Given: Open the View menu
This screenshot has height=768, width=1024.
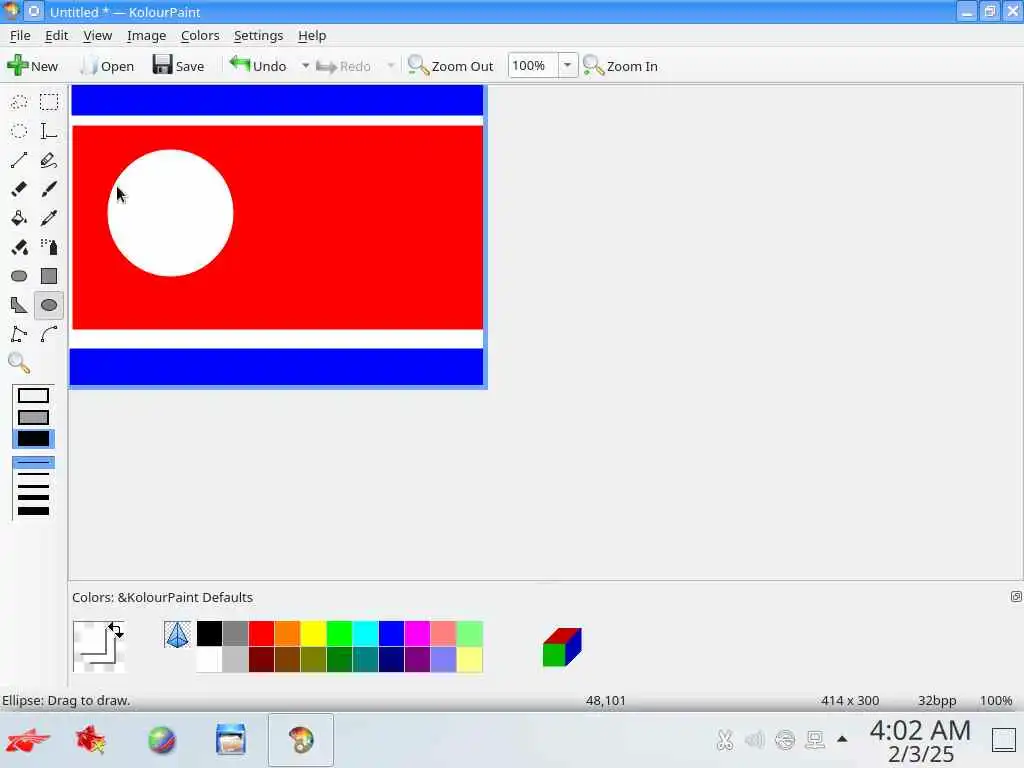Looking at the screenshot, I should [97, 35].
